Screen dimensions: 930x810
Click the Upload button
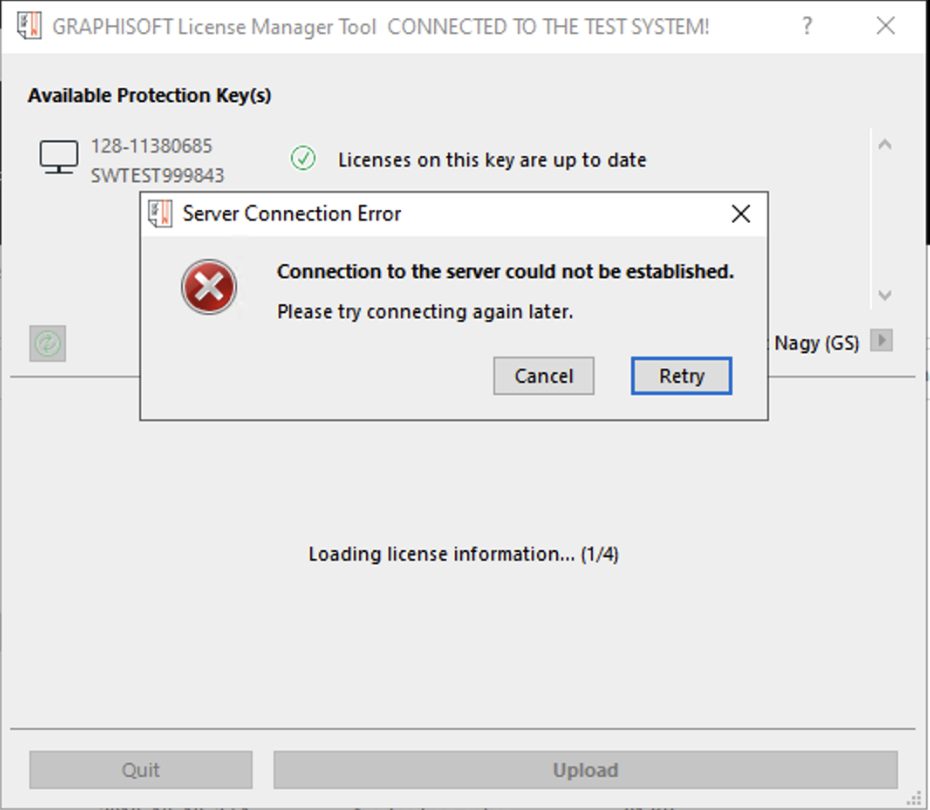585,770
